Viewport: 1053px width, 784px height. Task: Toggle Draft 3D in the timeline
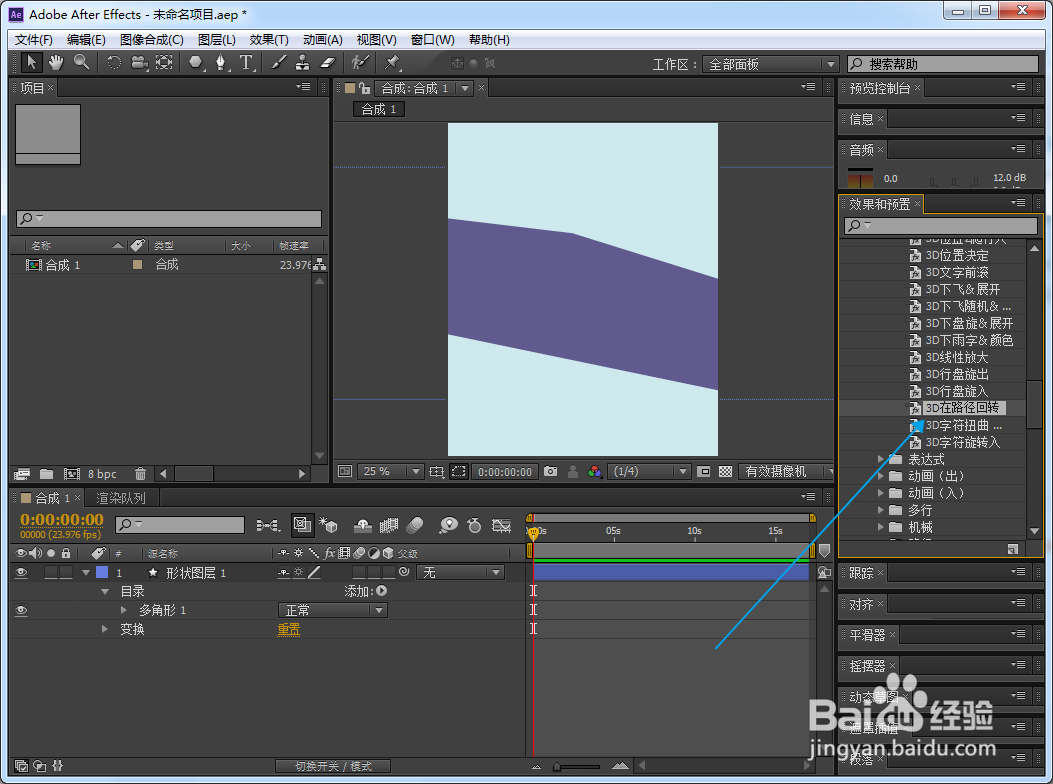click(328, 525)
